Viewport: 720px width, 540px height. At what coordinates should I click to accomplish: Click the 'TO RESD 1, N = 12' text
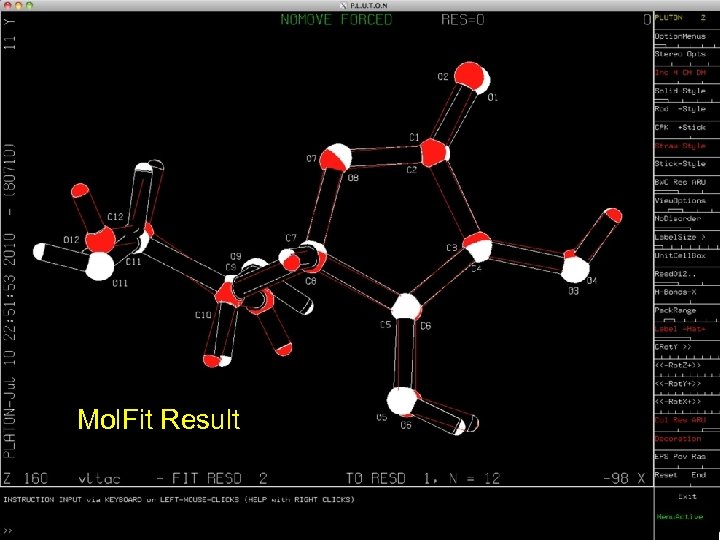[x=422, y=478]
